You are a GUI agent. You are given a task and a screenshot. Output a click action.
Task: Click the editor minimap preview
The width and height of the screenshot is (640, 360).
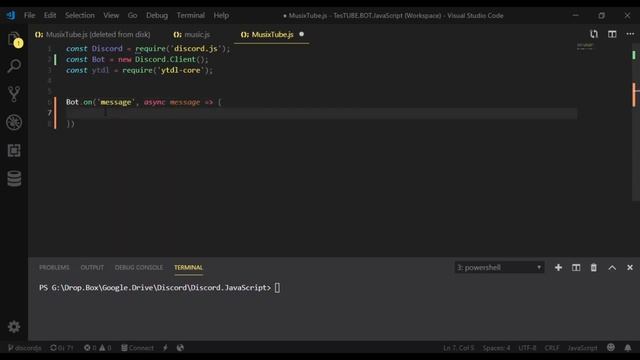(x=585, y=47)
